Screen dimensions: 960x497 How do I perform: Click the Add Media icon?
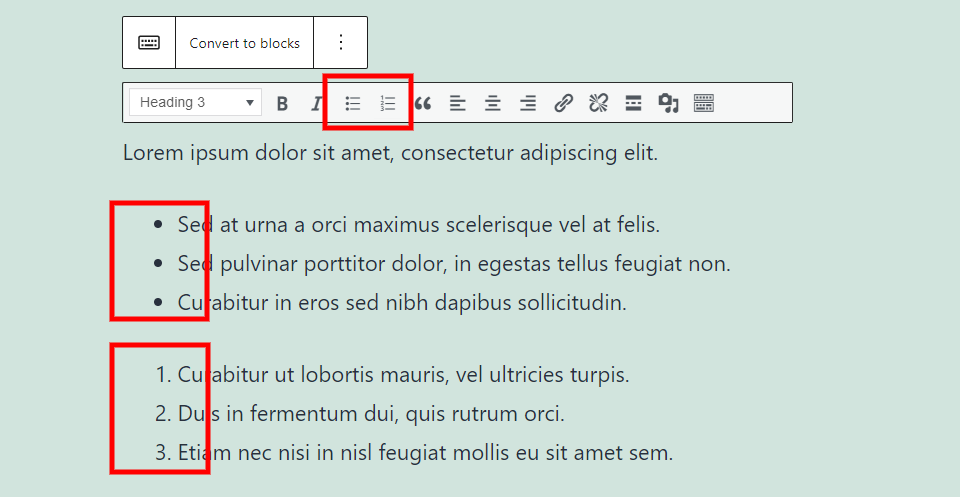point(668,103)
